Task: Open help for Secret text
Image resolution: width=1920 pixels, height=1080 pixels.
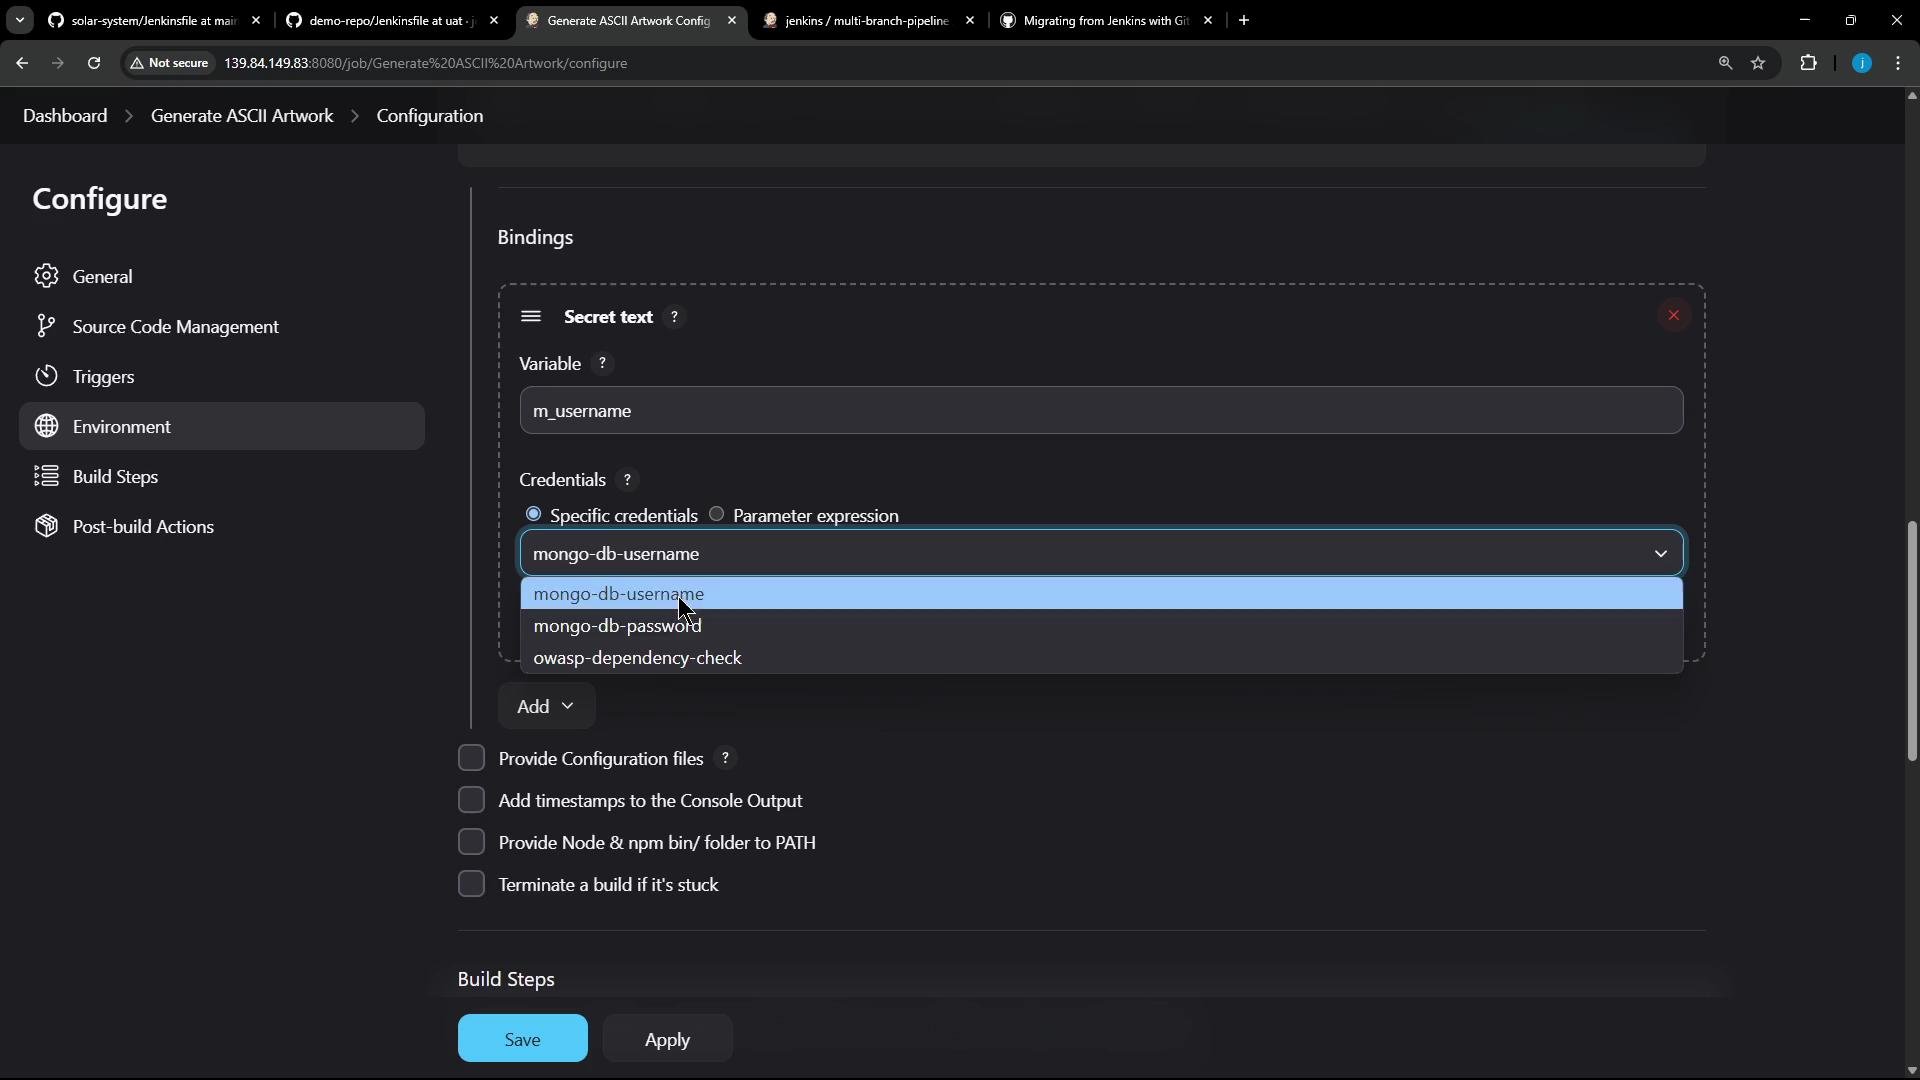Action: click(x=674, y=317)
